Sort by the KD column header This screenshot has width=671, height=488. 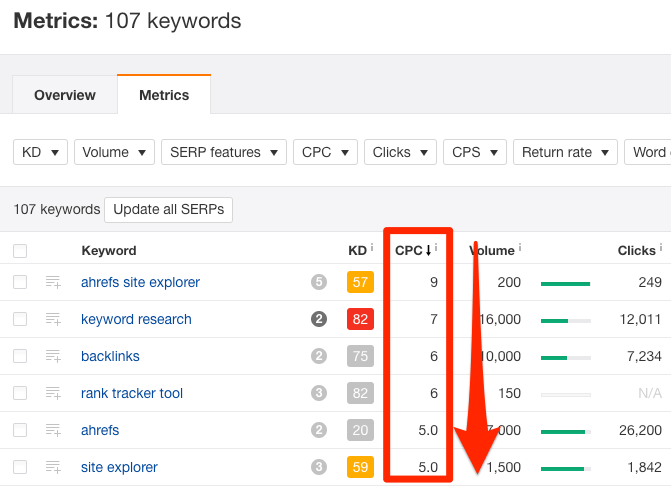[x=357, y=250]
